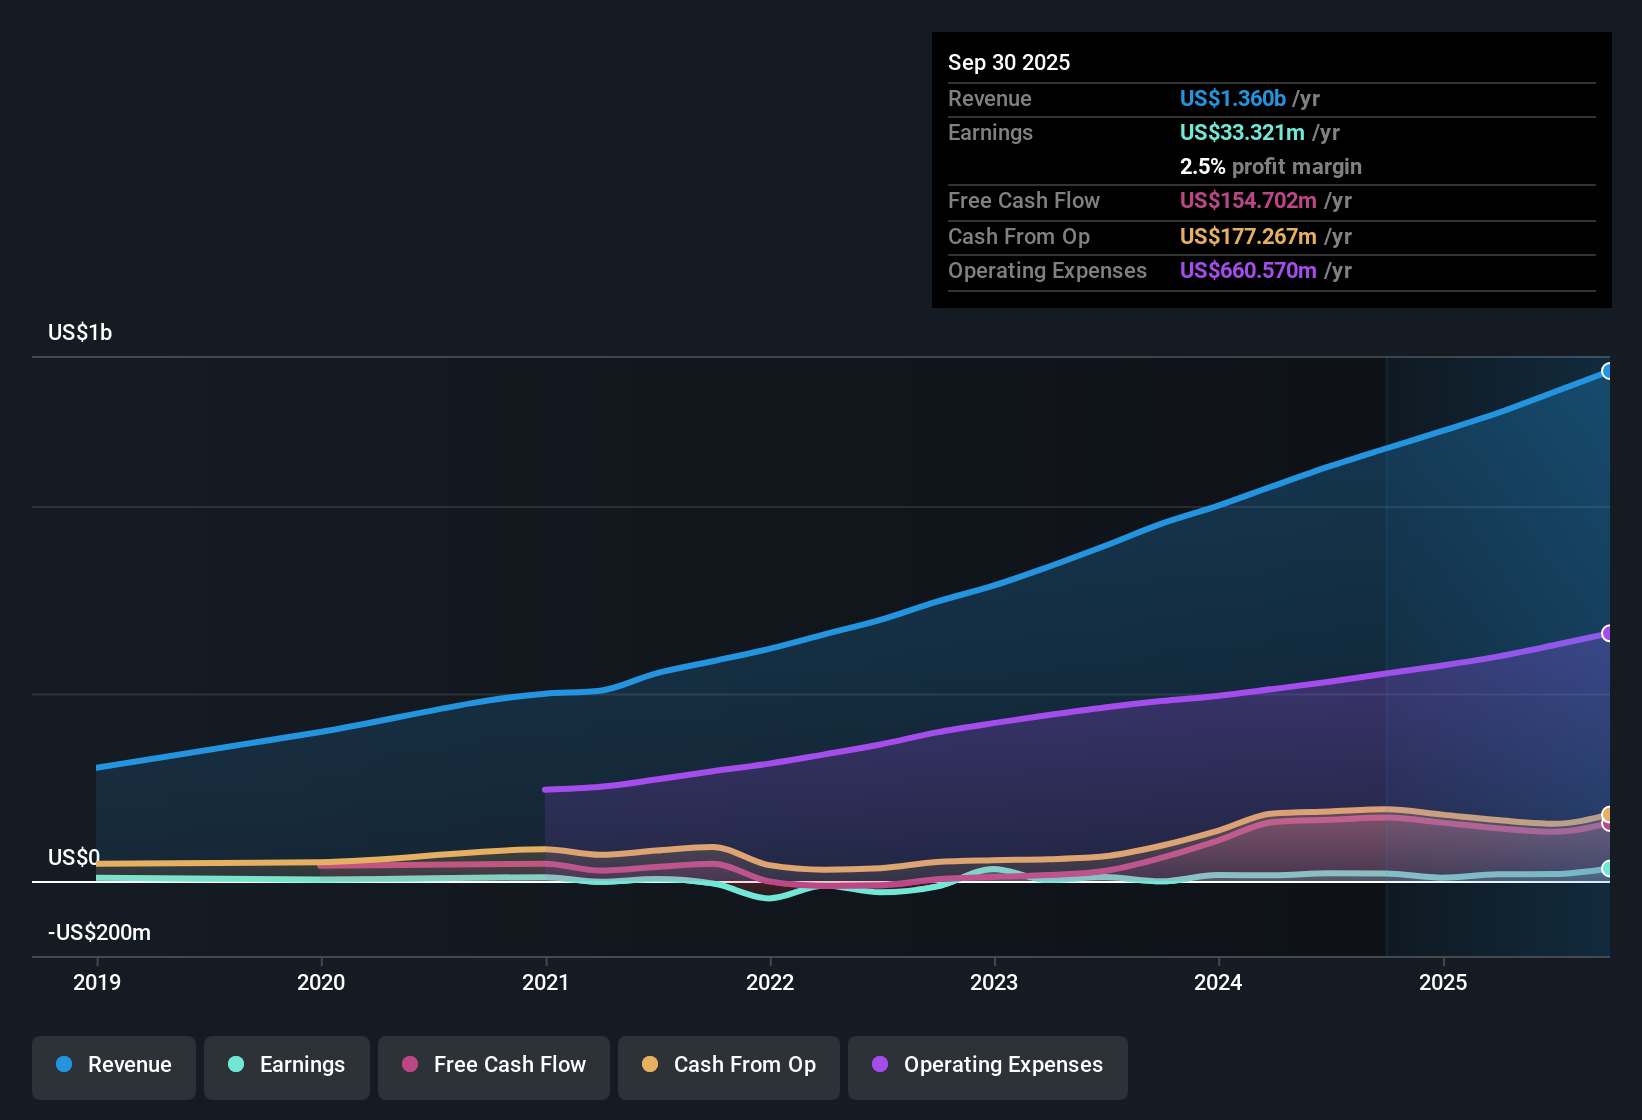Image resolution: width=1642 pixels, height=1120 pixels.
Task: Click the 2022 position on the timeline axis
Action: pyautogui.click(x=771, y=983)
